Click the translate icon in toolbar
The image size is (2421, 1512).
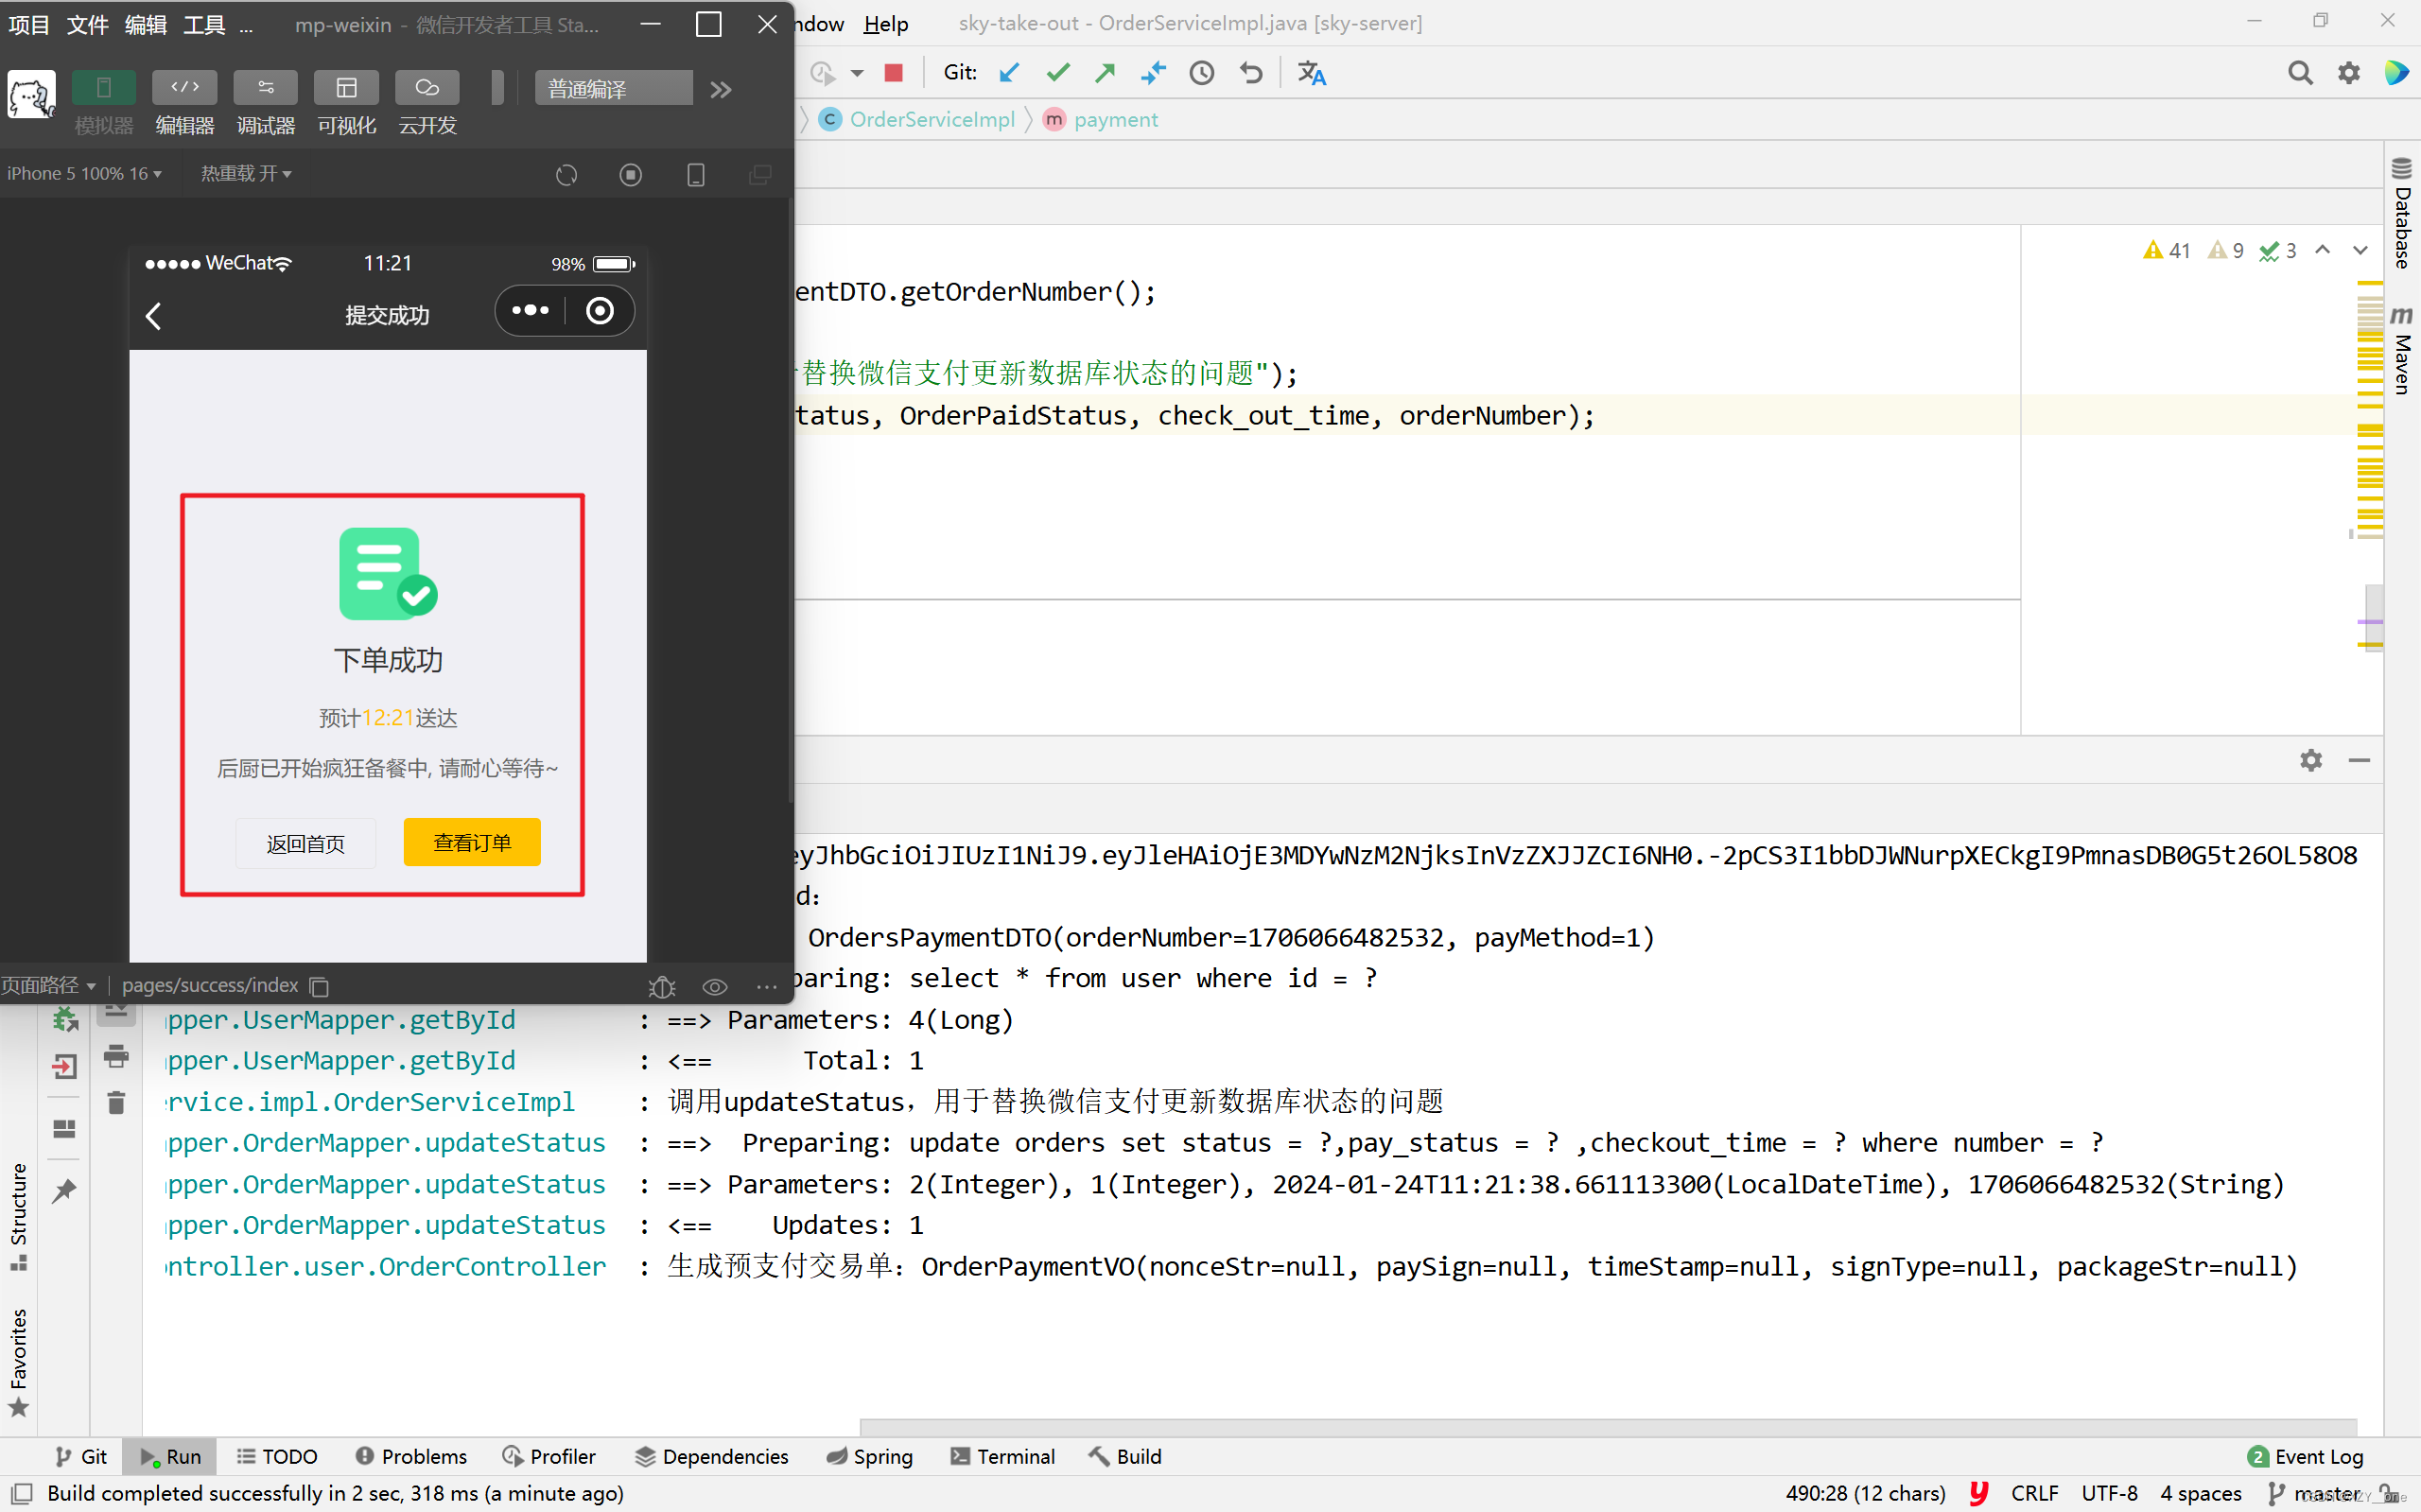click(x=1311, y=73)
